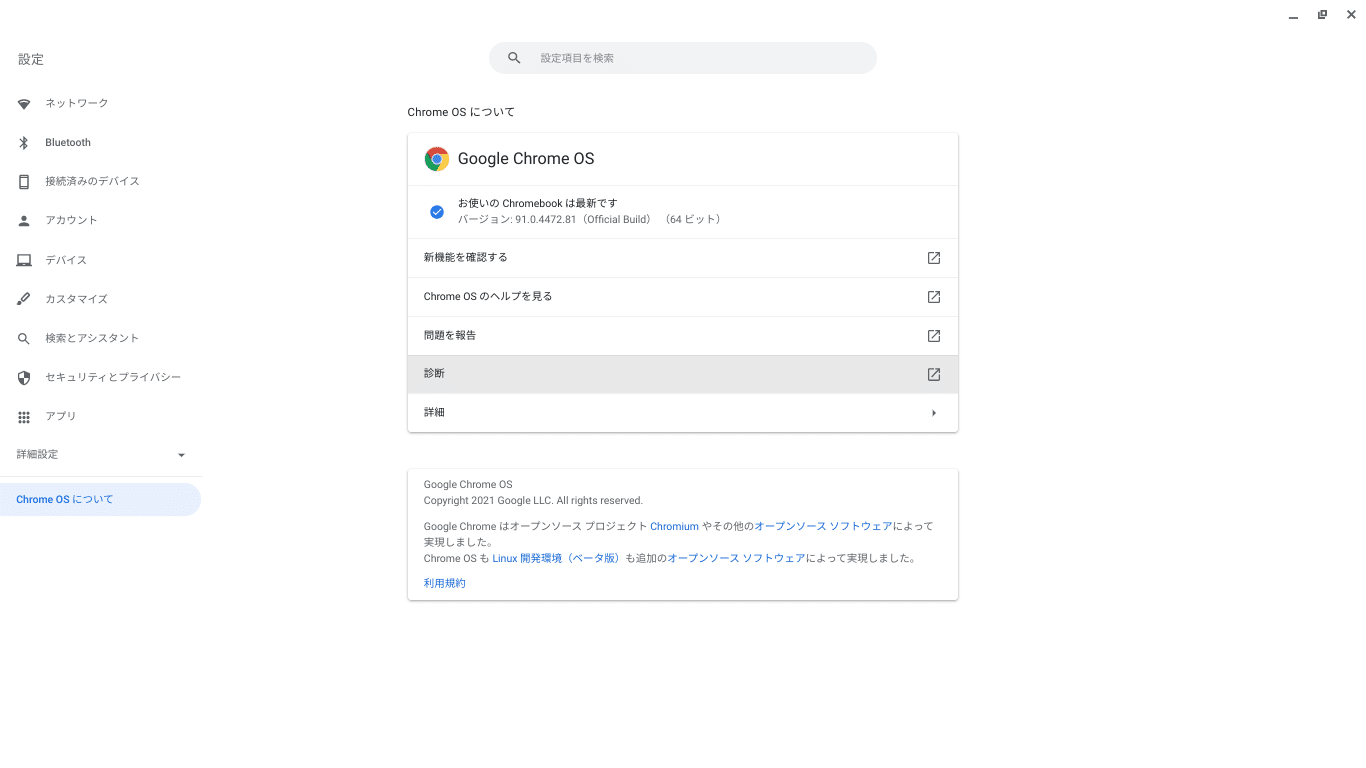Click 問題を報告 row
Viewport: 1366px width, 768px height.
click(x=683, y=336)
